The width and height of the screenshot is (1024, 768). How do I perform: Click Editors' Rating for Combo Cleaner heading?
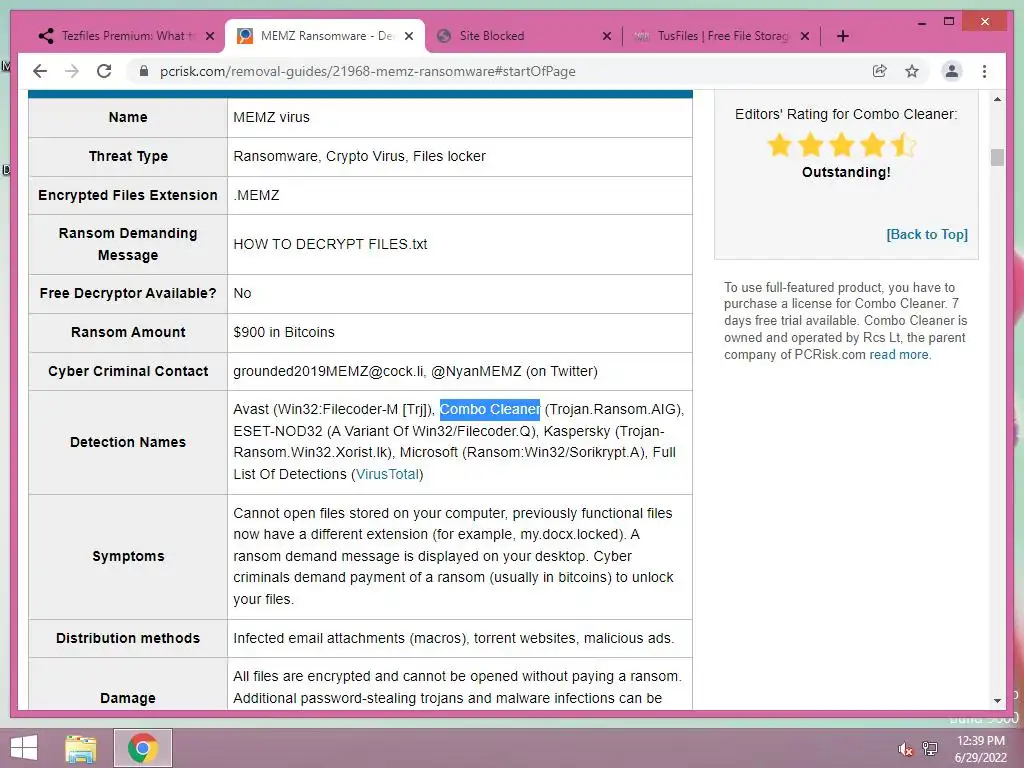click(846, 114)
